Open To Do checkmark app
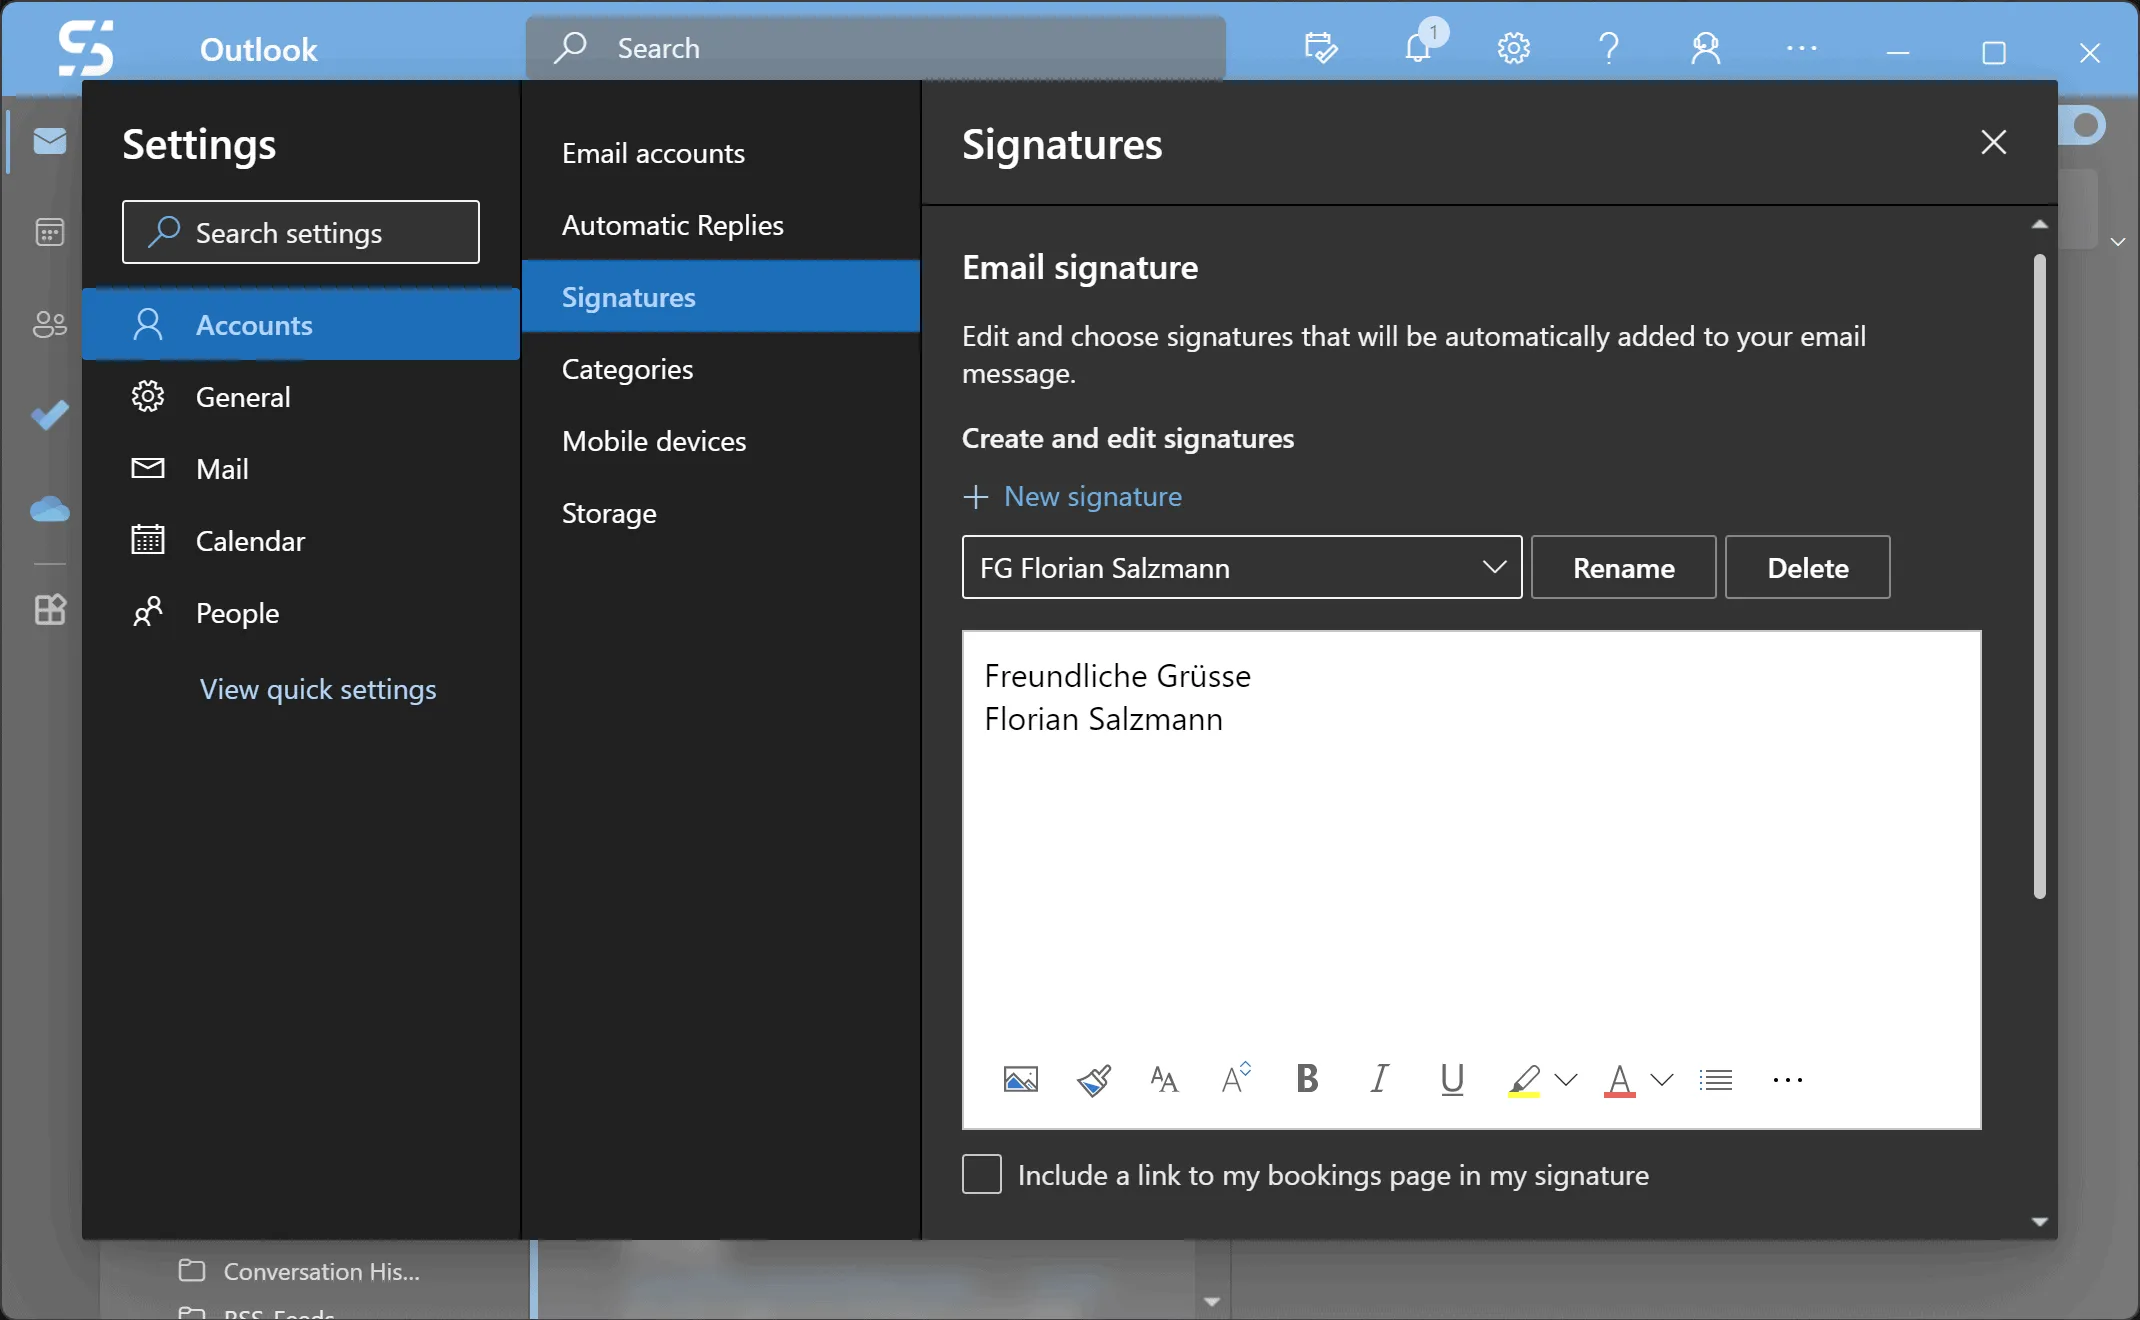This screenshot has height=1320, width=2140. point(49,414)
